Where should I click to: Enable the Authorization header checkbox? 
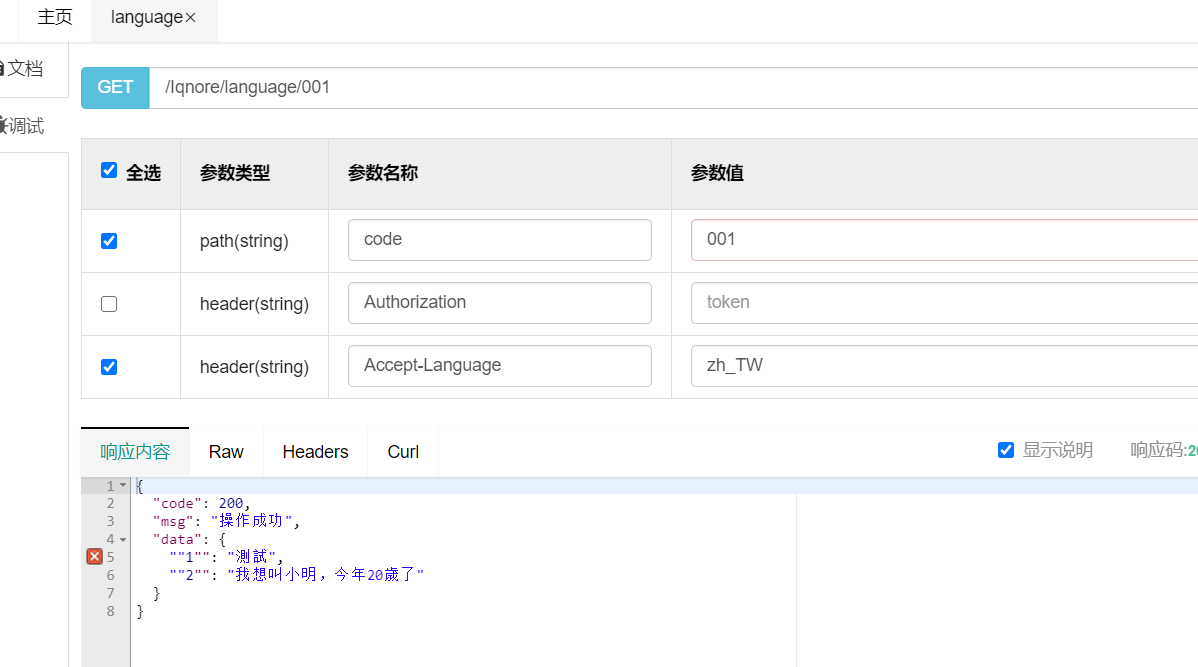point(109,304)
